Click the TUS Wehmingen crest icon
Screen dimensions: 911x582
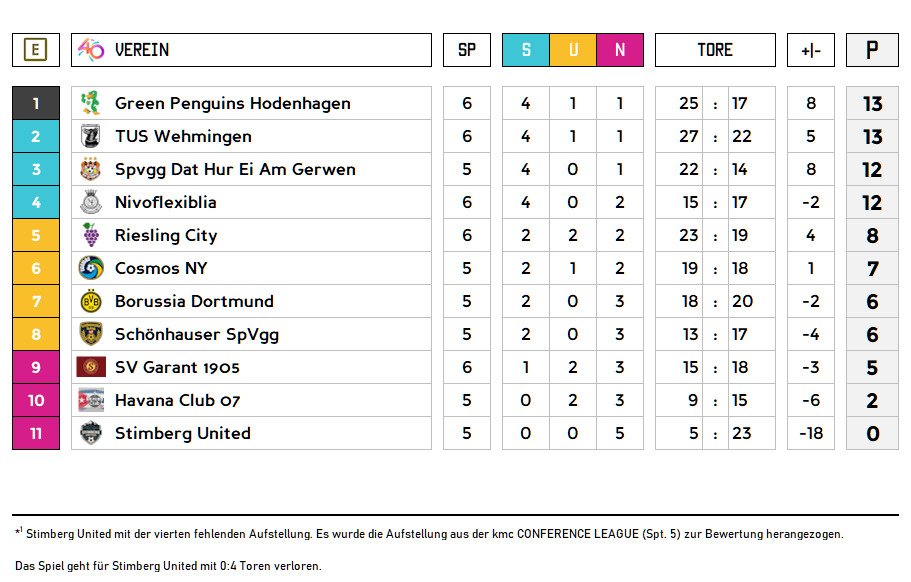91,136
